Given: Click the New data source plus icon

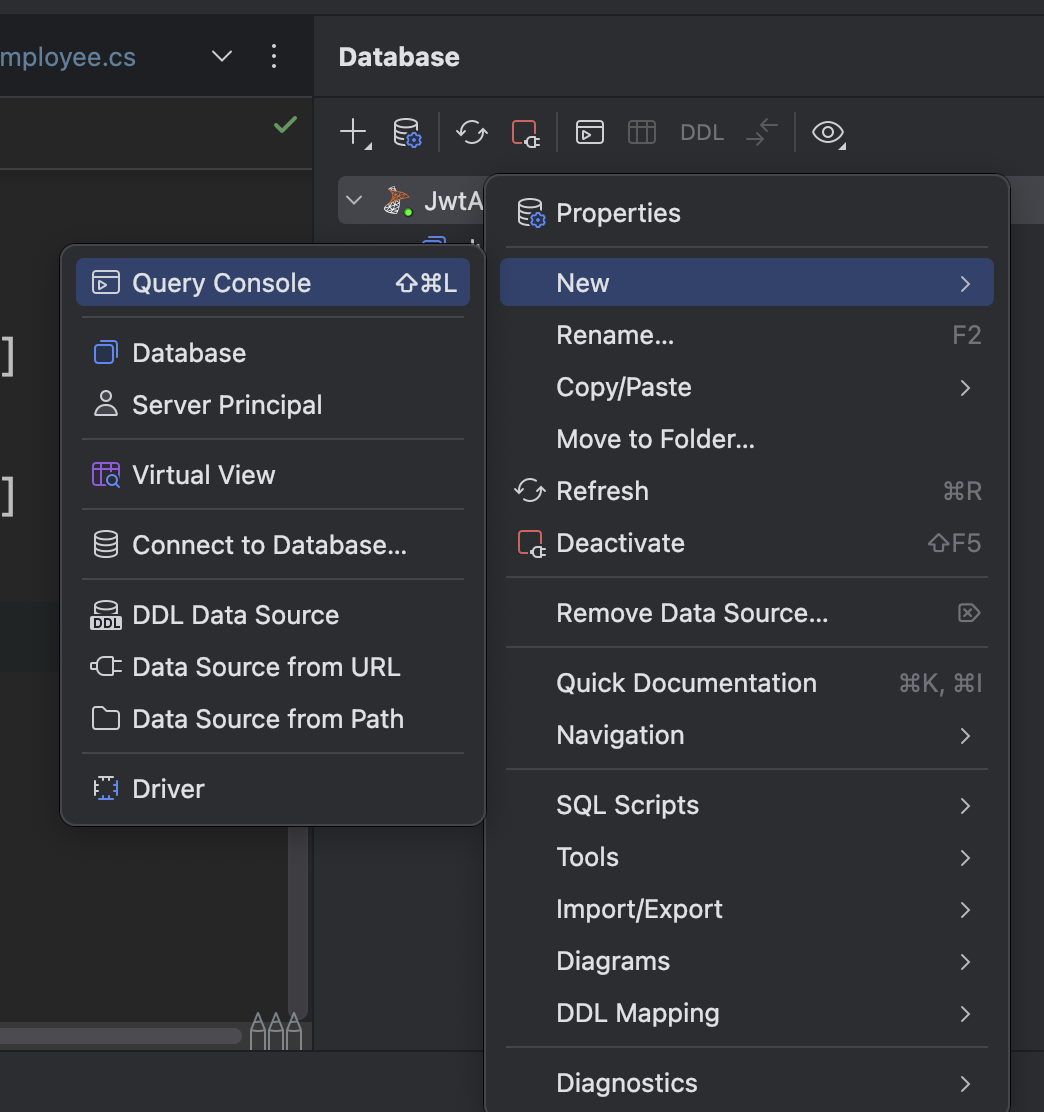Looking at the screenshot, I should tap(354, 132).
